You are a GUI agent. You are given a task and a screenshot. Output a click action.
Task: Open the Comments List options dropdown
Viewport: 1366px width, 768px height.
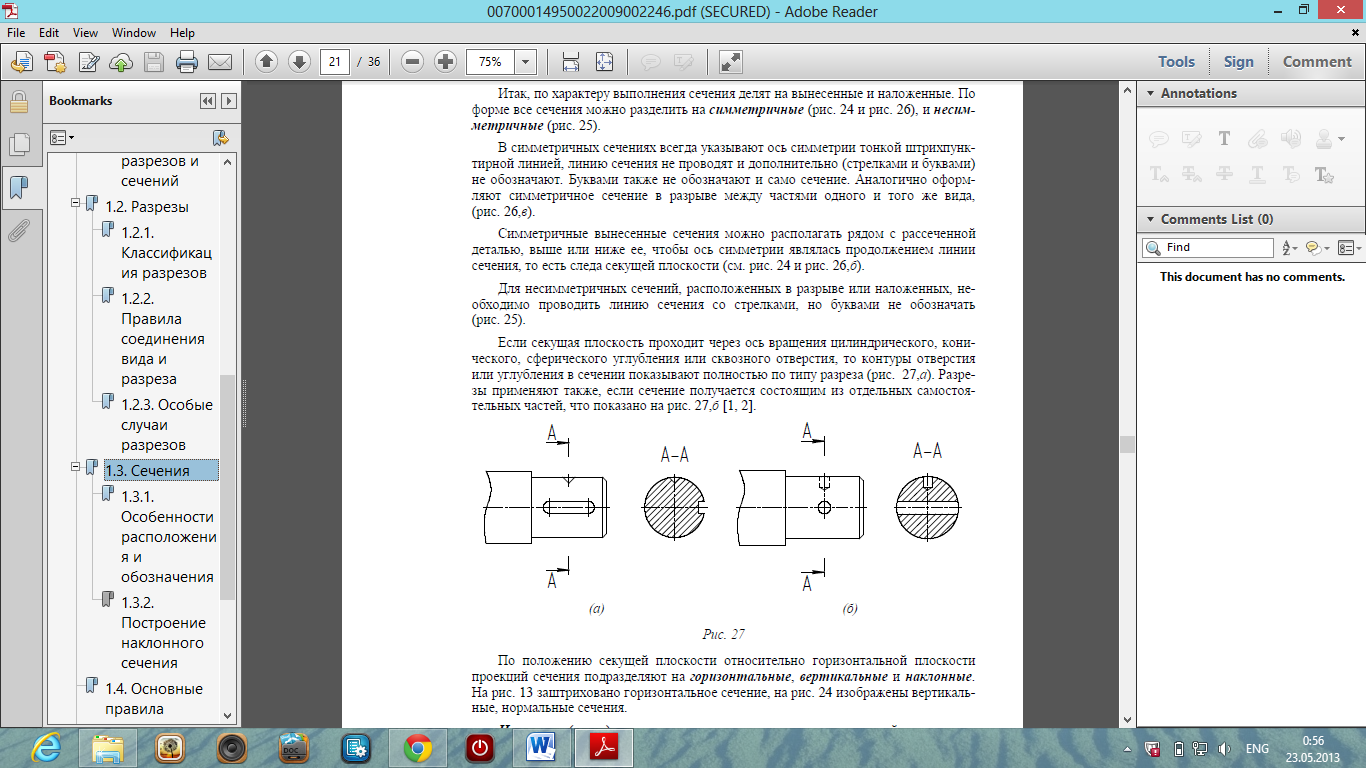[1350, 247]
